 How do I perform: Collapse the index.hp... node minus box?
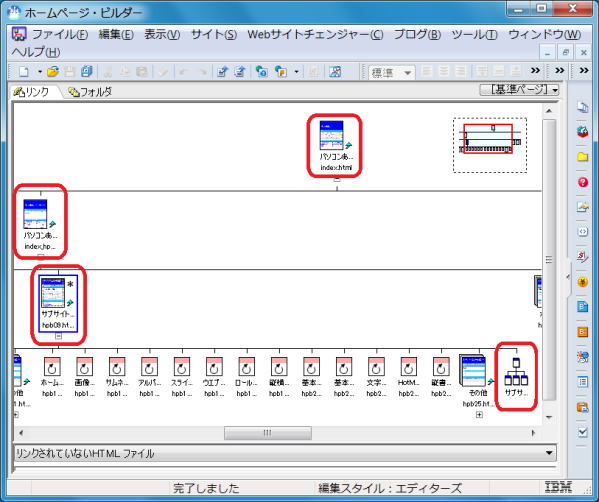click(x=40, y=257)
